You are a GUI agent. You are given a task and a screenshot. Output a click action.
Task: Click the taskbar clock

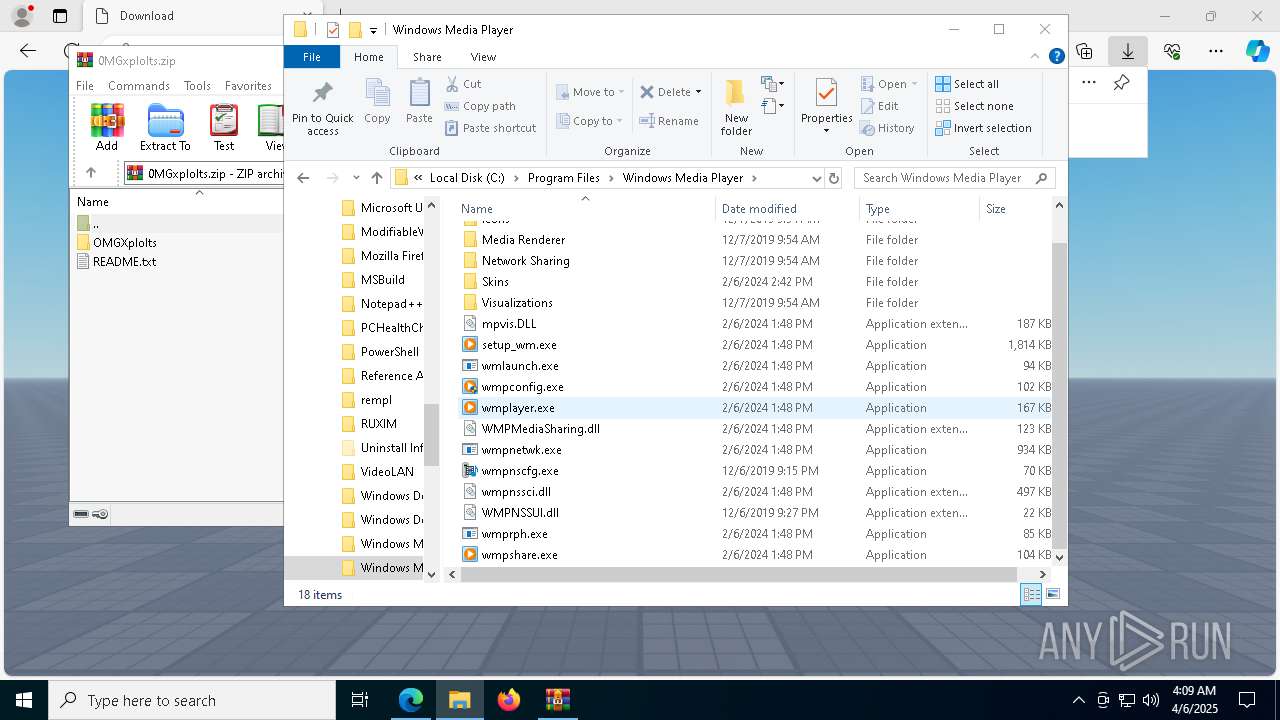pos(1193,700)
